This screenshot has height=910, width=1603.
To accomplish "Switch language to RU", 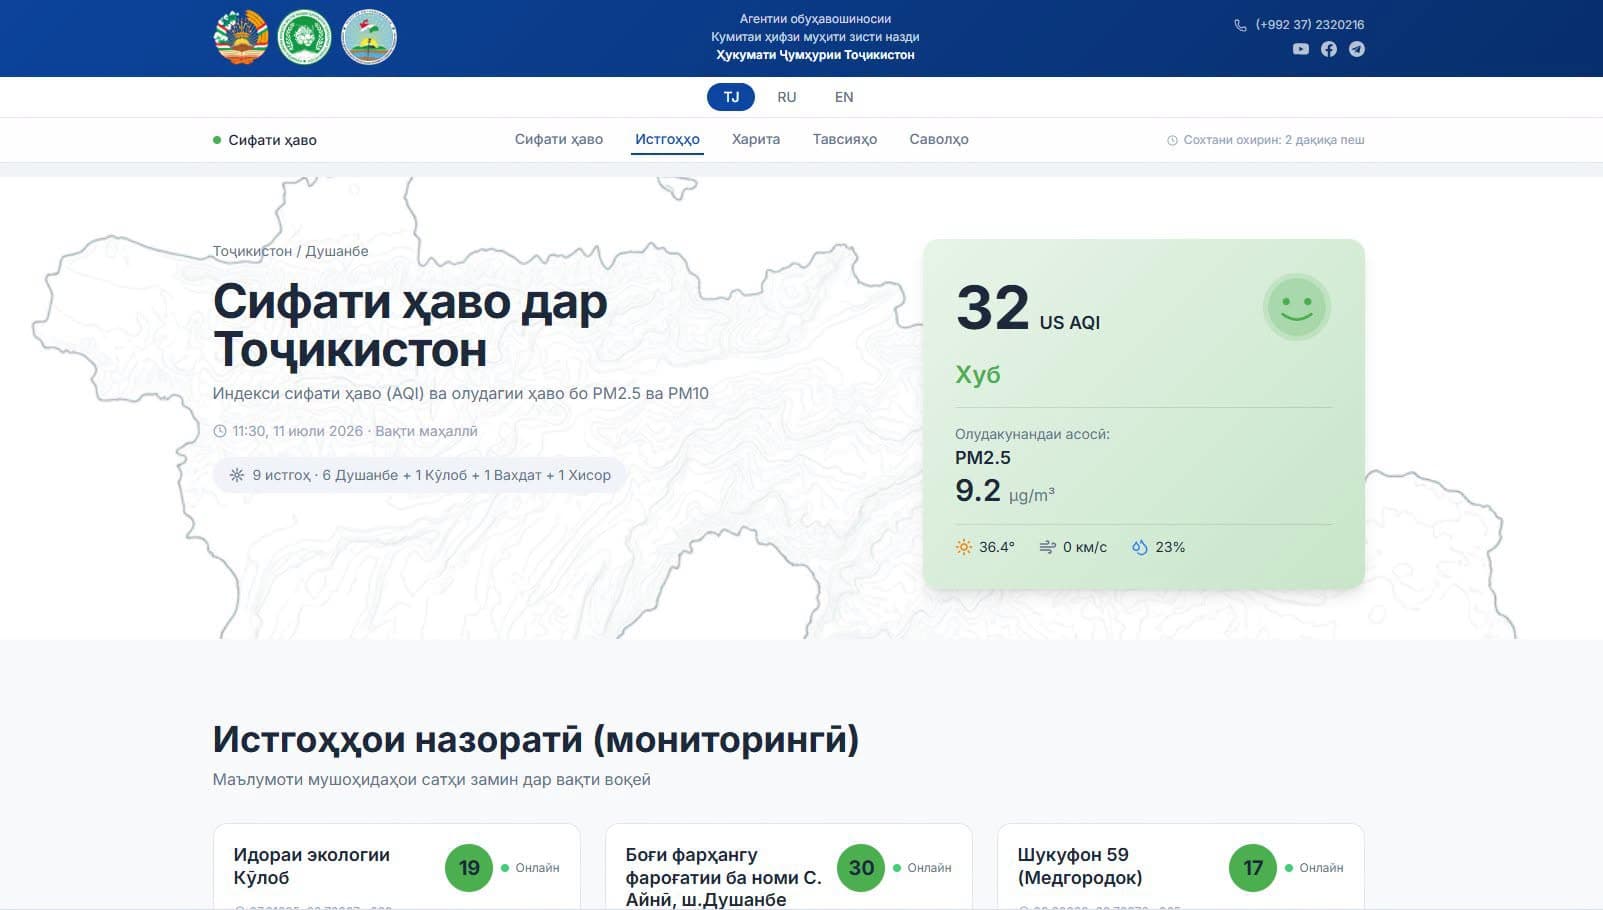I will [x=787, y=97].
